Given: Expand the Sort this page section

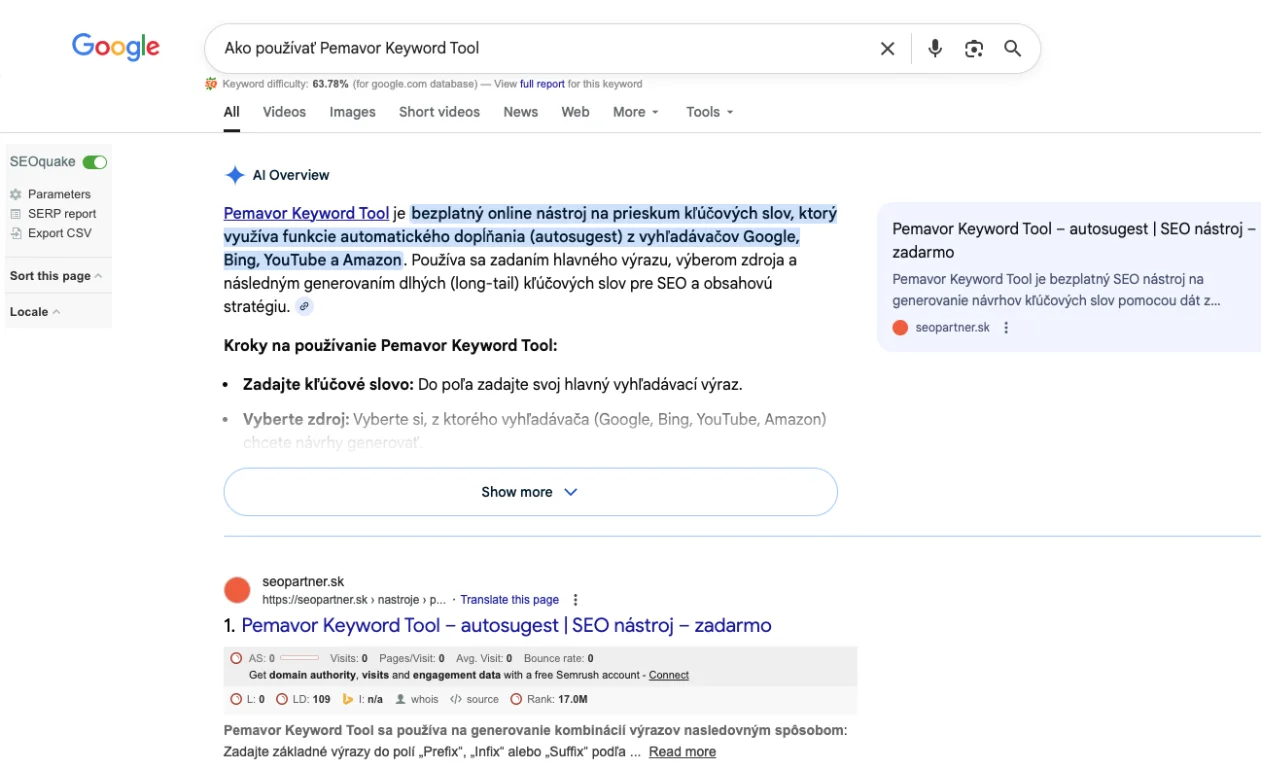Looking at the screenshot, I should click(56, 276).
